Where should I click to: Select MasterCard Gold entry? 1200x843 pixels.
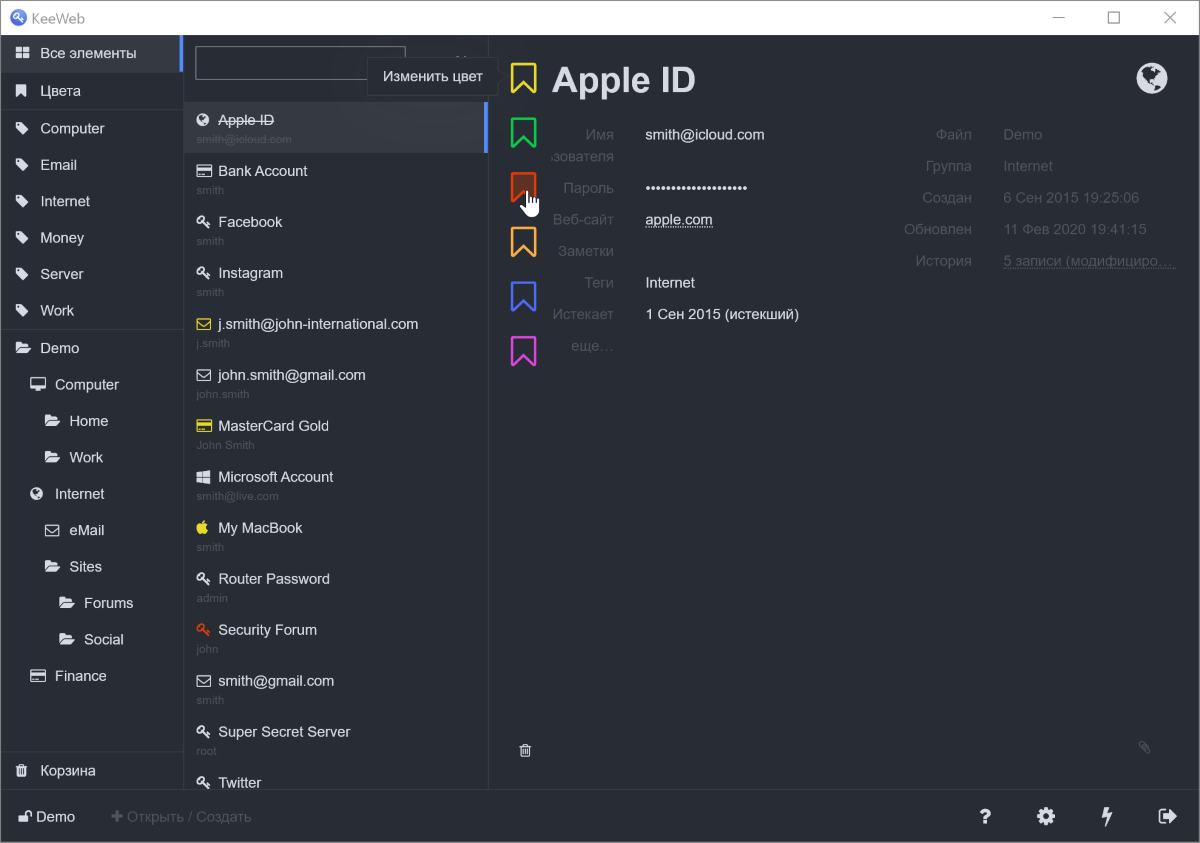click(335, 433)
